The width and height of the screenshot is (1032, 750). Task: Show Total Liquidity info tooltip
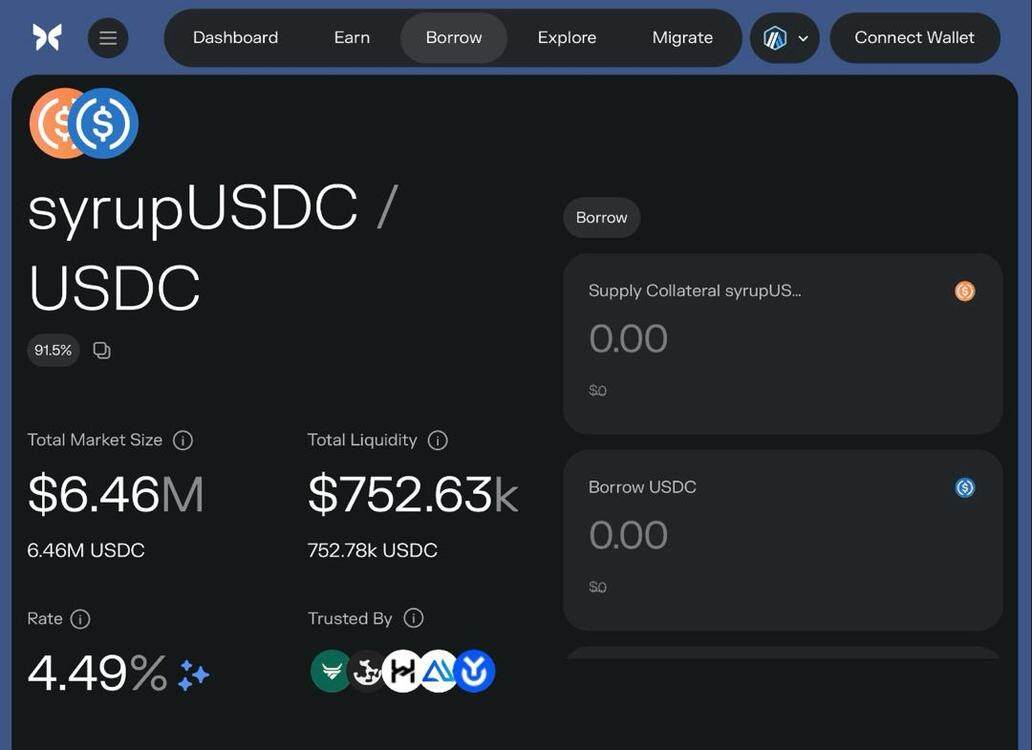(437, 440)
